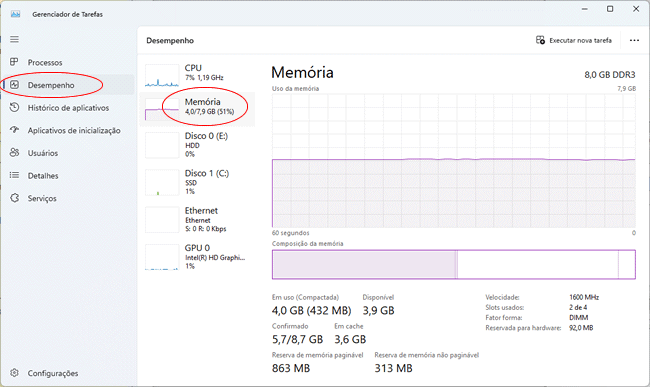Click the memory usage graph area

pyautogui.click(x=454, y=161)
